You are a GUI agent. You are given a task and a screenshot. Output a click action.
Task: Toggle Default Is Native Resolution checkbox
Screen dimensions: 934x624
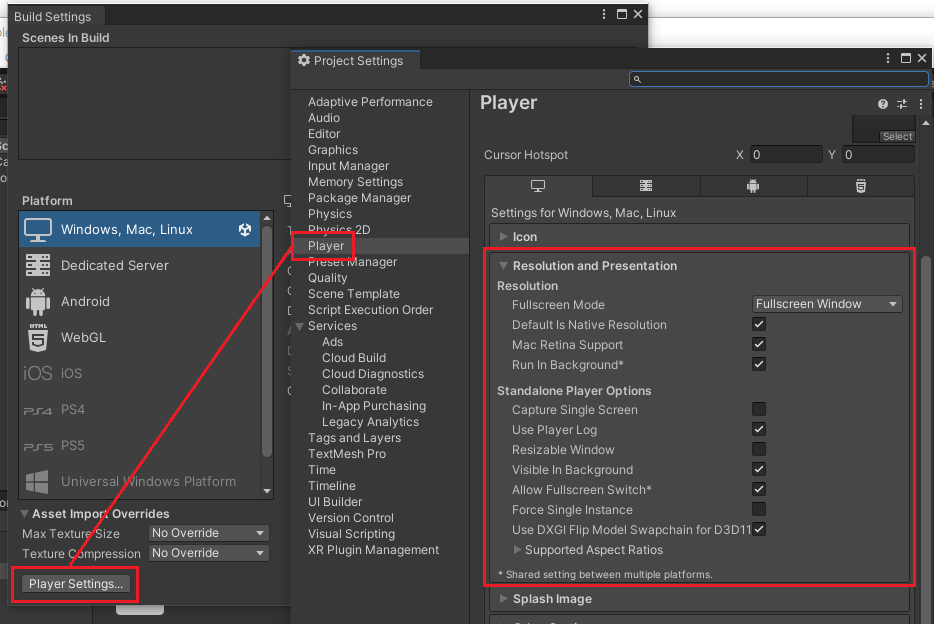[759, 325]
